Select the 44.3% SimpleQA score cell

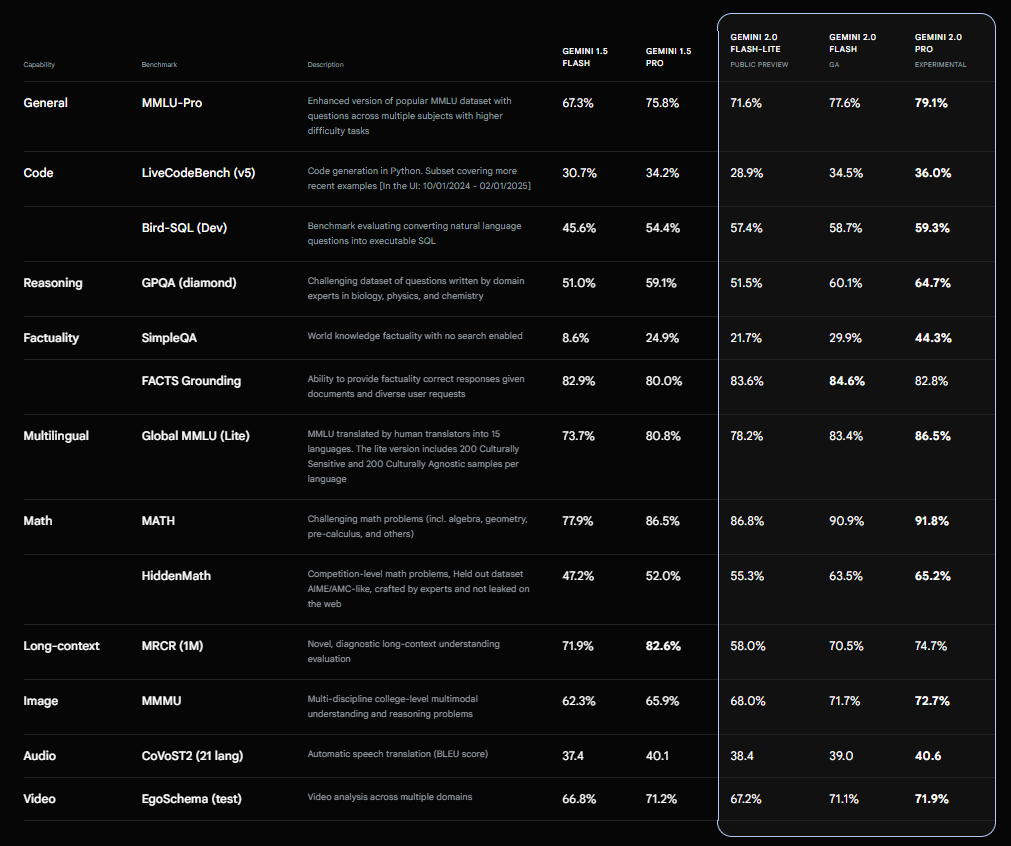[x=931, y=338]
